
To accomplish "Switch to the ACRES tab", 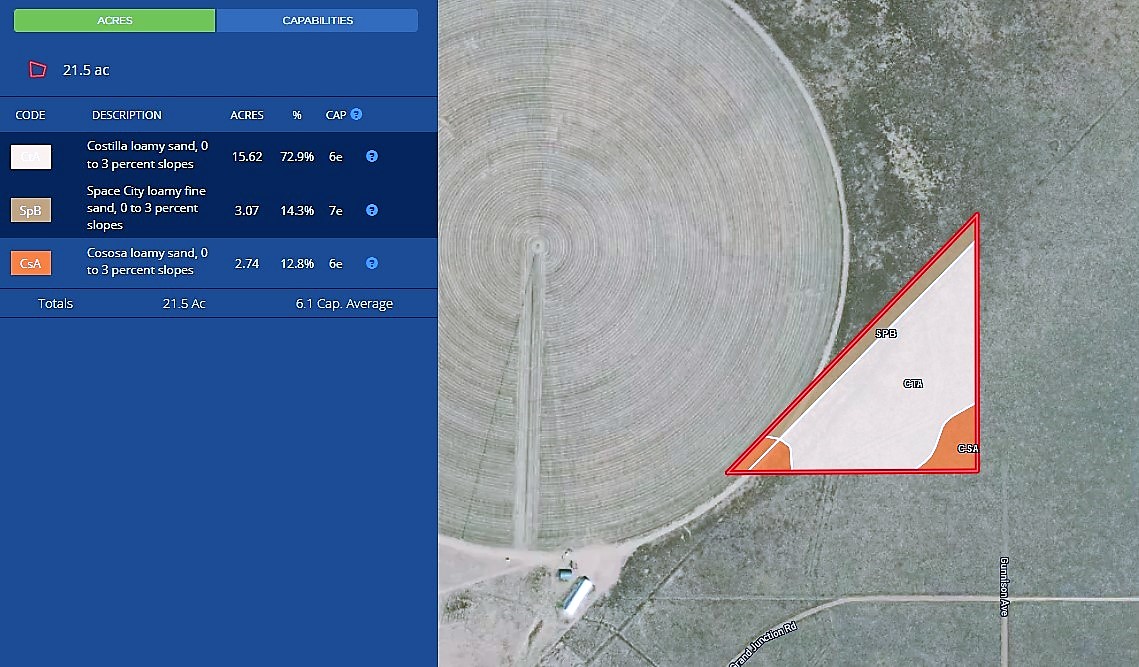I will (114, 20).
